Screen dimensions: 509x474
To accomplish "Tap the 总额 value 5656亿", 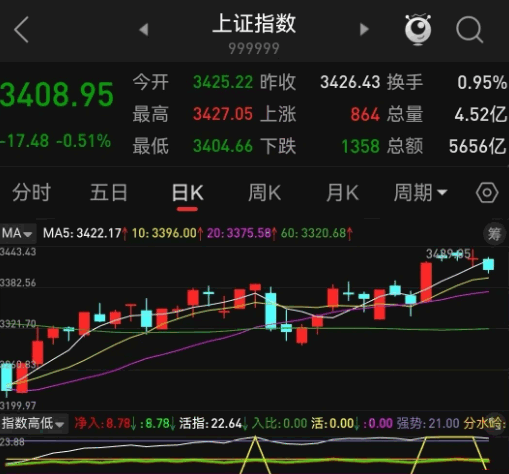I will [477, 146].
